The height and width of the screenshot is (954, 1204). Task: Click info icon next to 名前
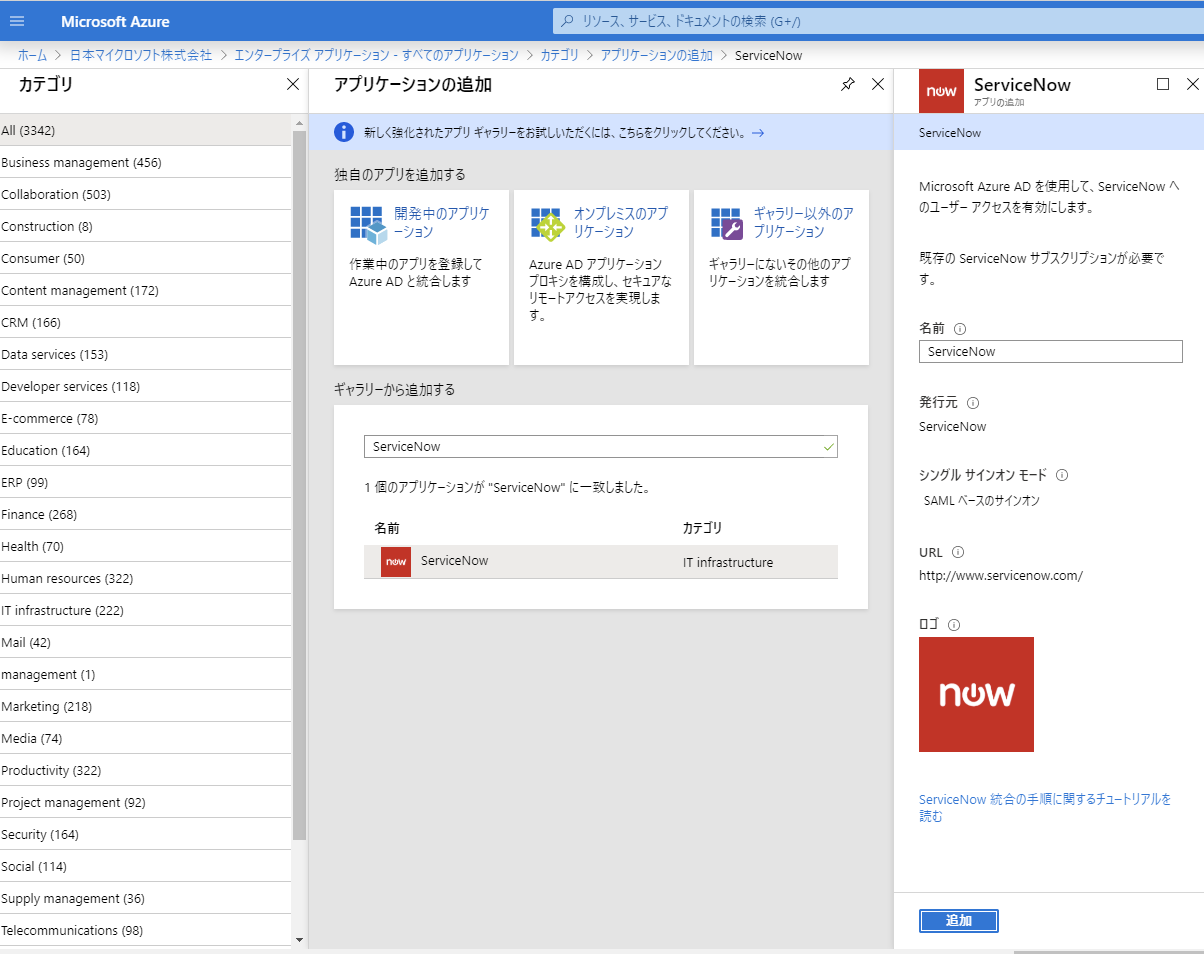(960, 328)
